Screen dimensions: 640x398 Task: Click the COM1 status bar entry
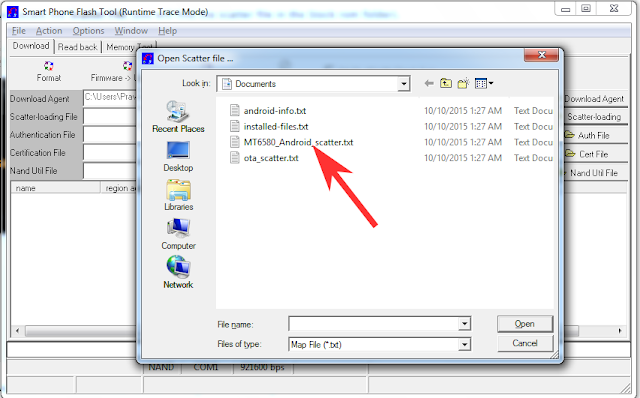pos(206,367)
